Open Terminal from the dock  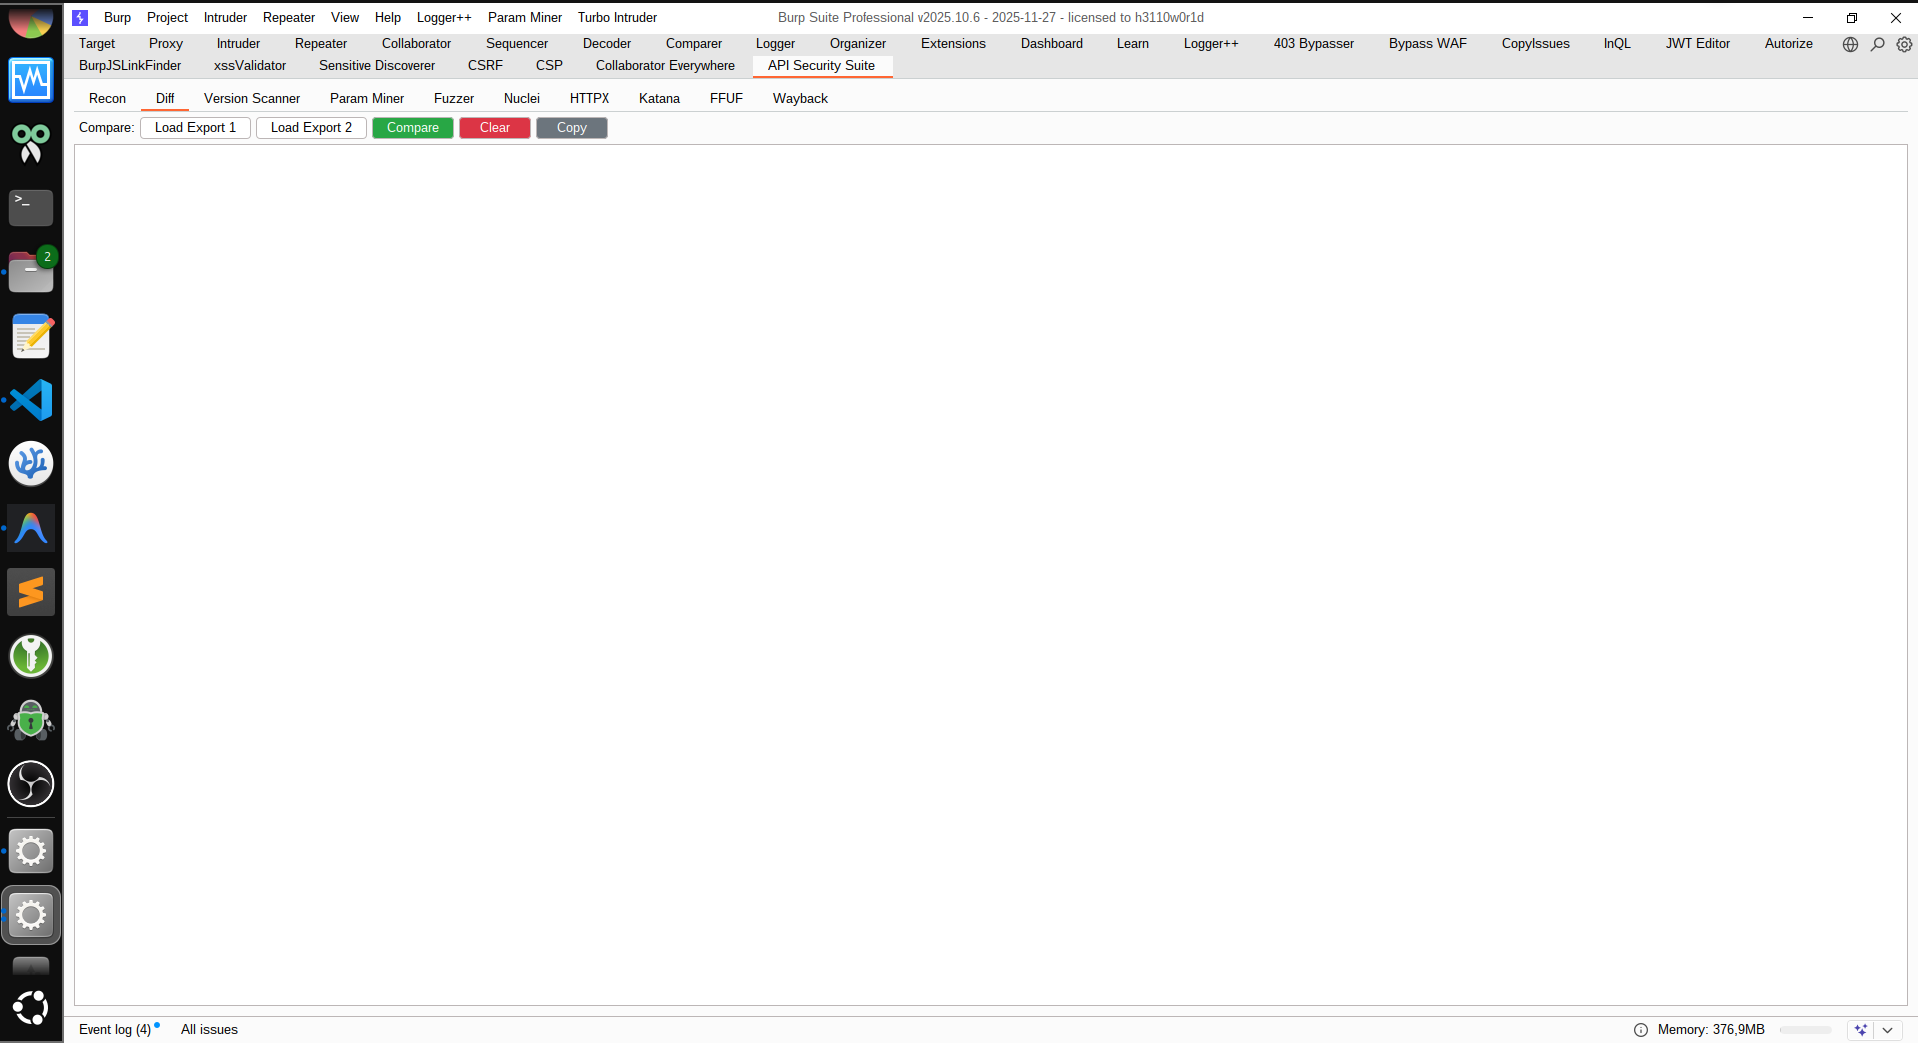tap(31, 208)
